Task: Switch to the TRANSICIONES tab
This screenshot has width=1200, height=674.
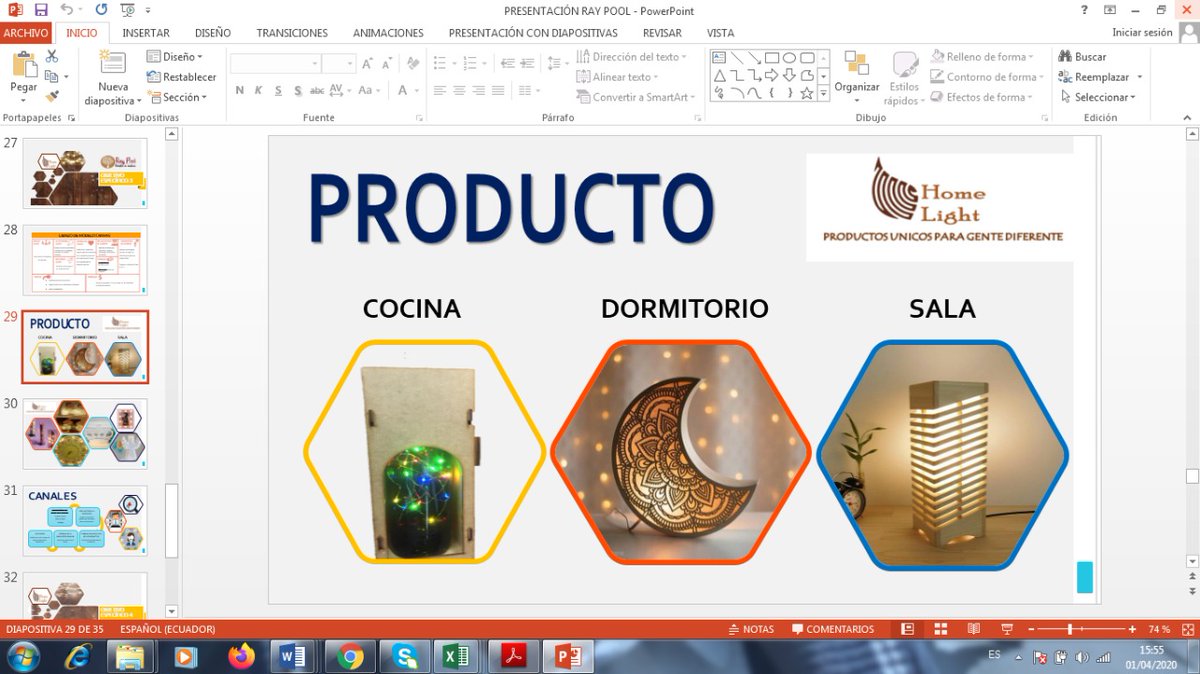Action: [x=292, y=32]
